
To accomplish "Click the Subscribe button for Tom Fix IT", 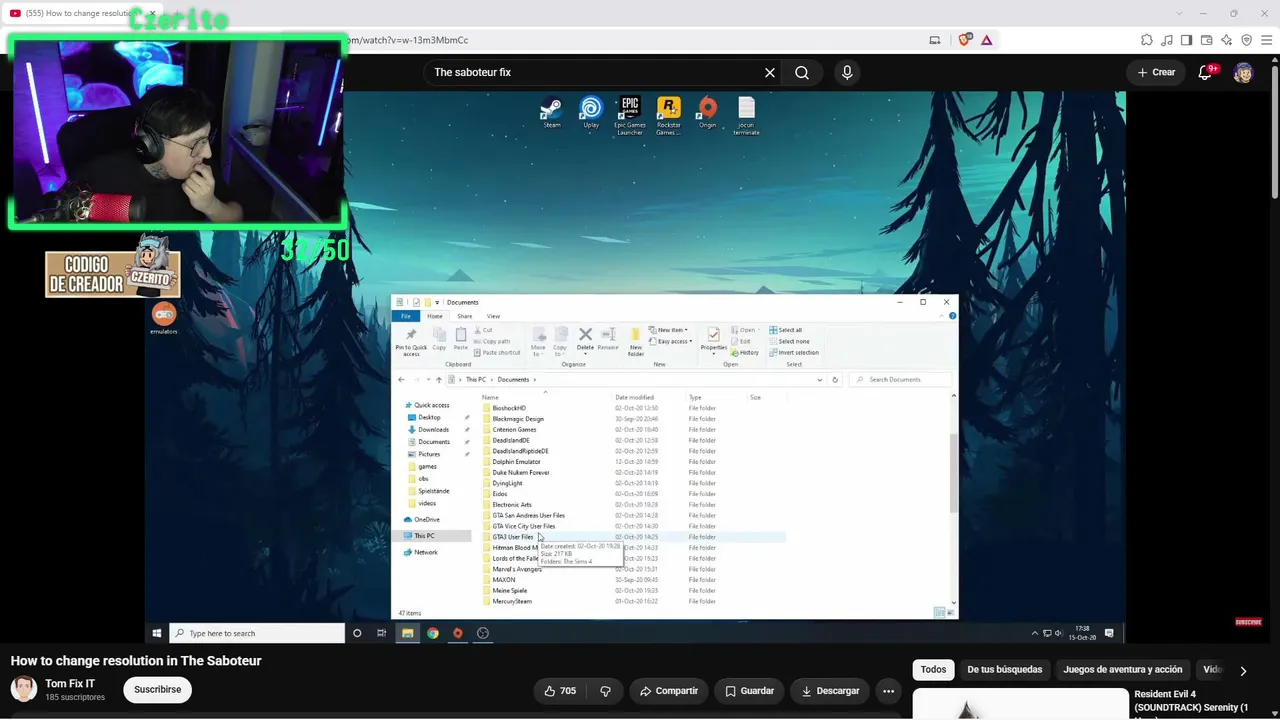I will (x=158, y=690).
